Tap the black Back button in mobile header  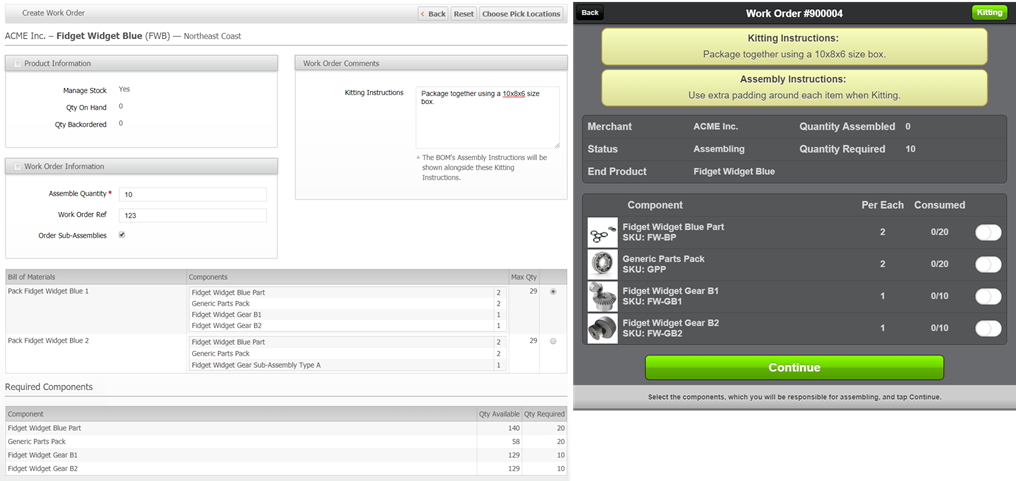point(590,13)
